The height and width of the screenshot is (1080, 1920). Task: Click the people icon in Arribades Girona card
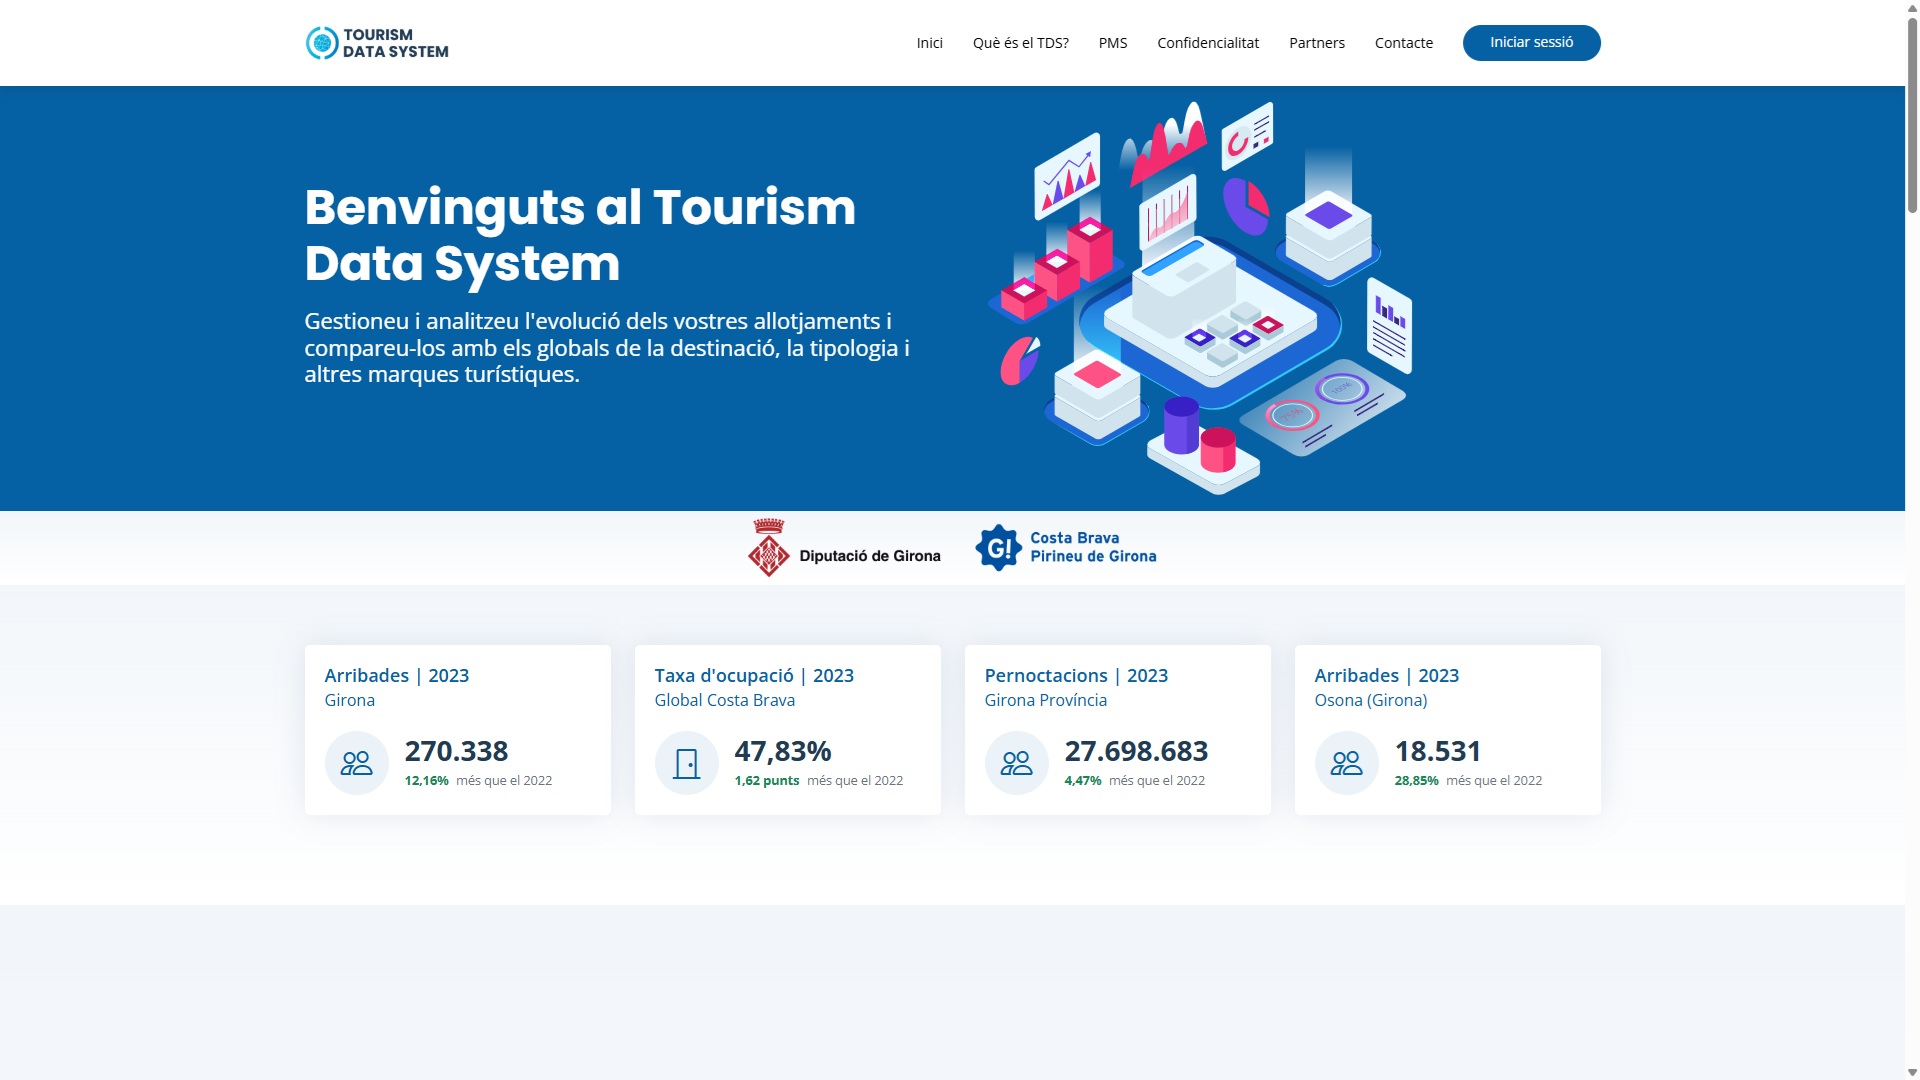pyautogui.click(x=356, y=763)
